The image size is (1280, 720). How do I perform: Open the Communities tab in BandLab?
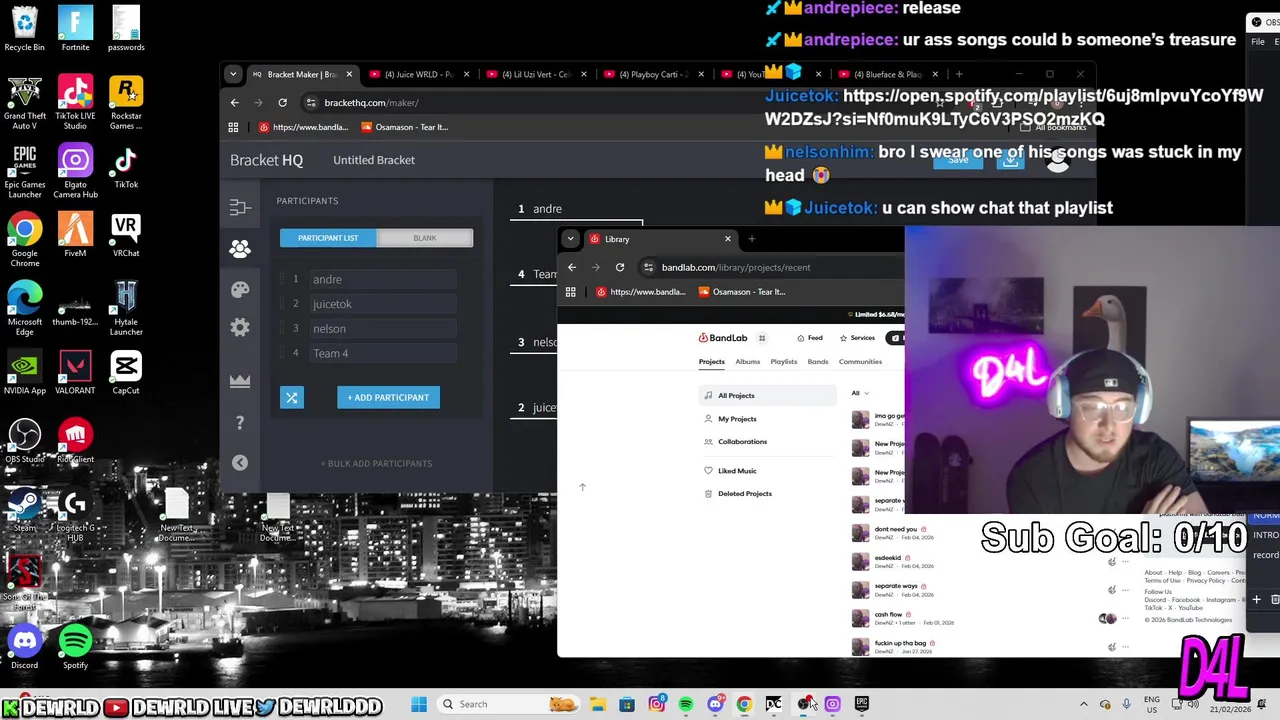860,362
